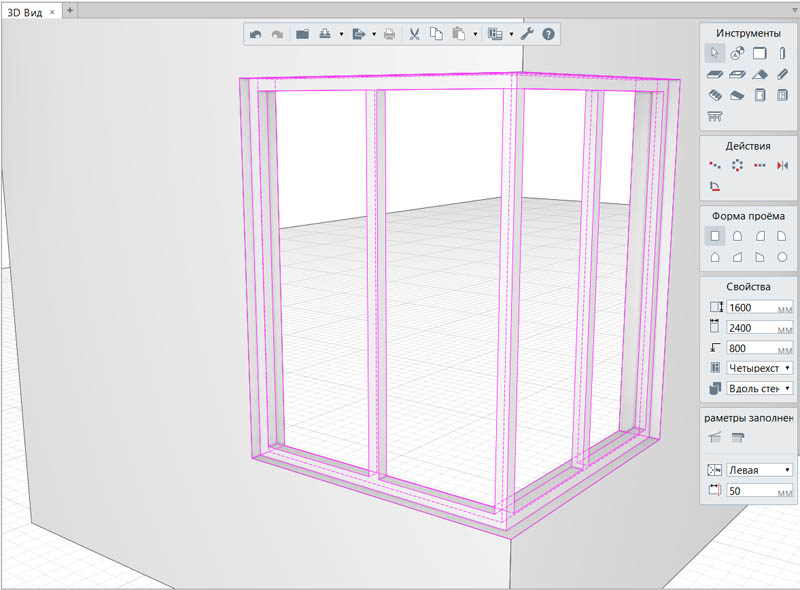Select the arrow selection tool
Viewport: 800px width, 590px height.
coord(715,53)
